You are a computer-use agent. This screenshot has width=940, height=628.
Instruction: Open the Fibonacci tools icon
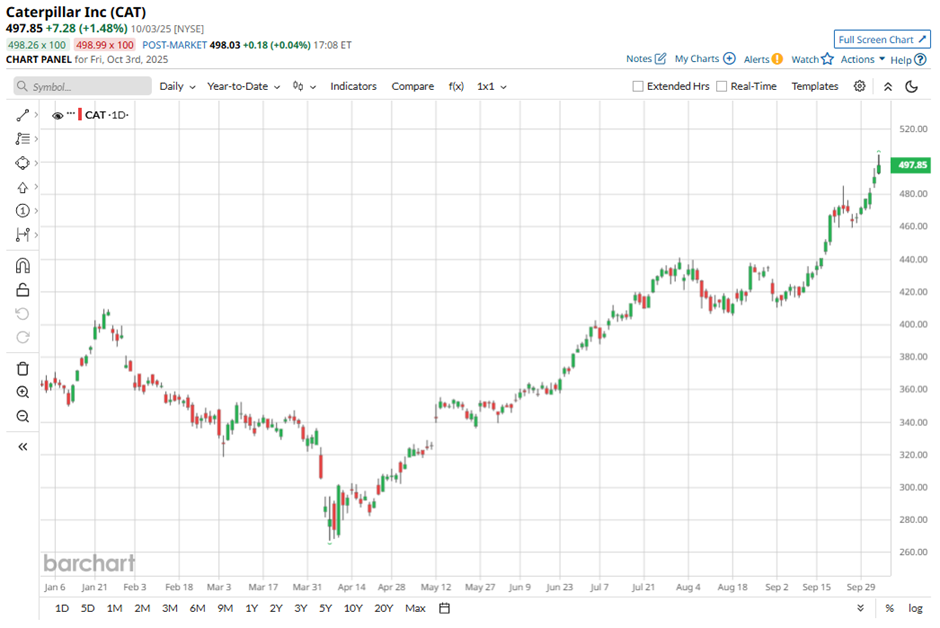[23, 139]
